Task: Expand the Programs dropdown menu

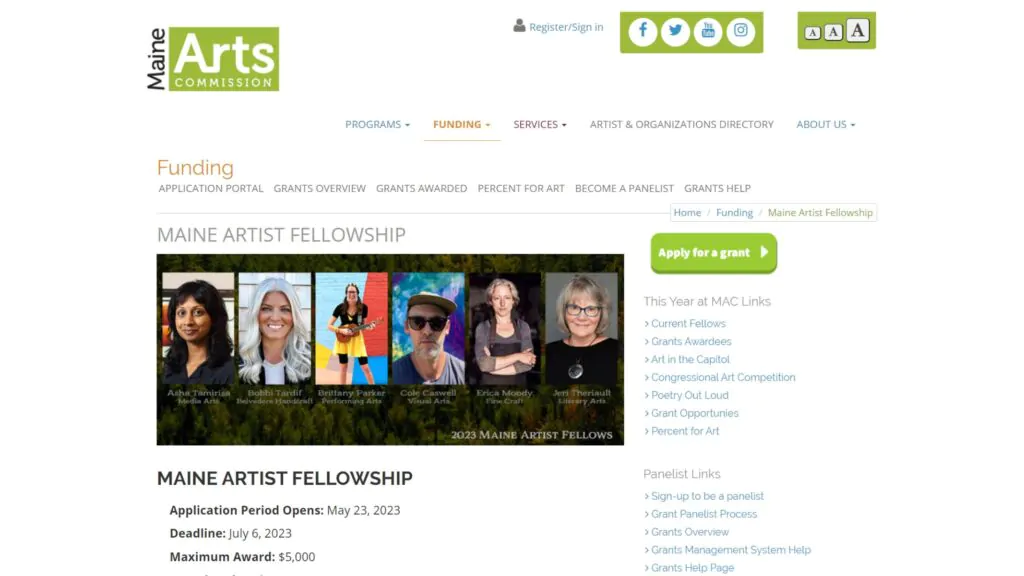Action: click(377, 124)
